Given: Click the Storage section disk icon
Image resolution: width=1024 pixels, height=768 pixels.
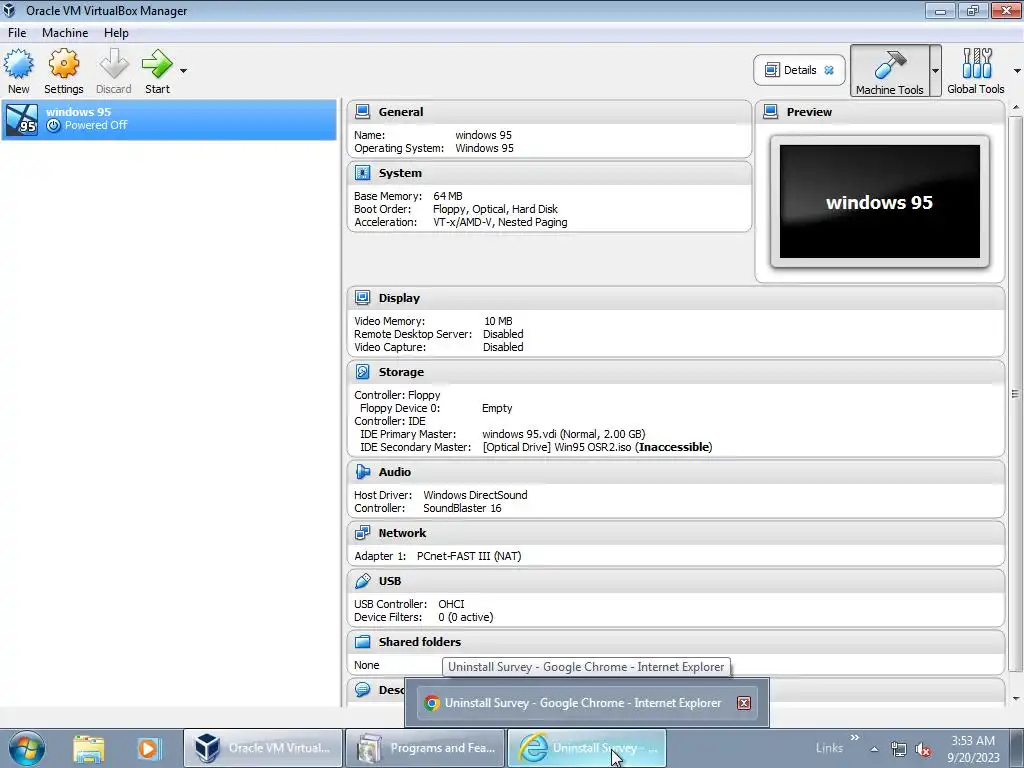Looking at the screenshot, I should [362, 372].
